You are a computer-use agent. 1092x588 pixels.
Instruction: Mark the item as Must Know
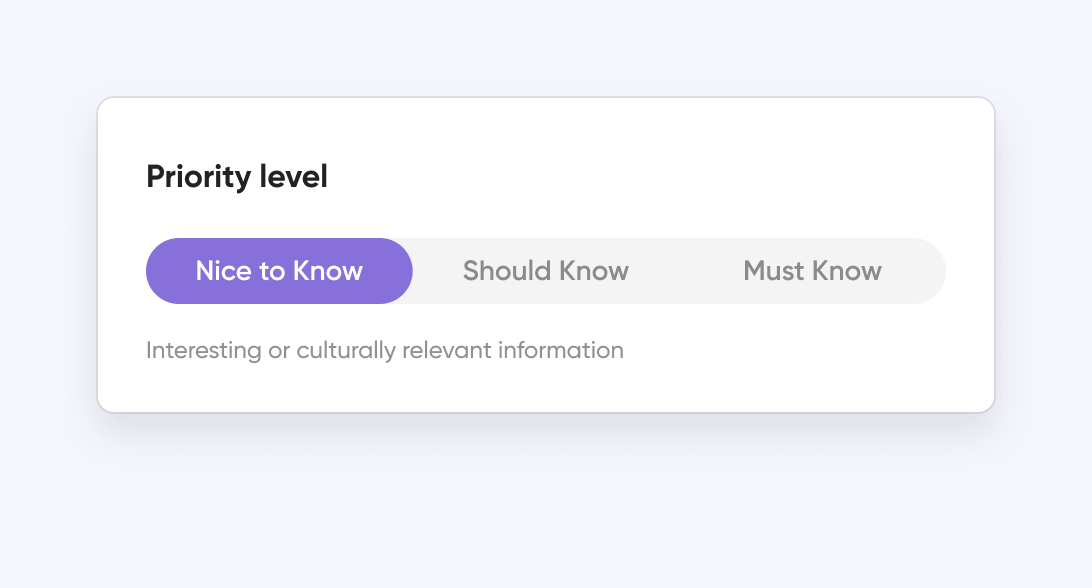[x=812, y=271]
